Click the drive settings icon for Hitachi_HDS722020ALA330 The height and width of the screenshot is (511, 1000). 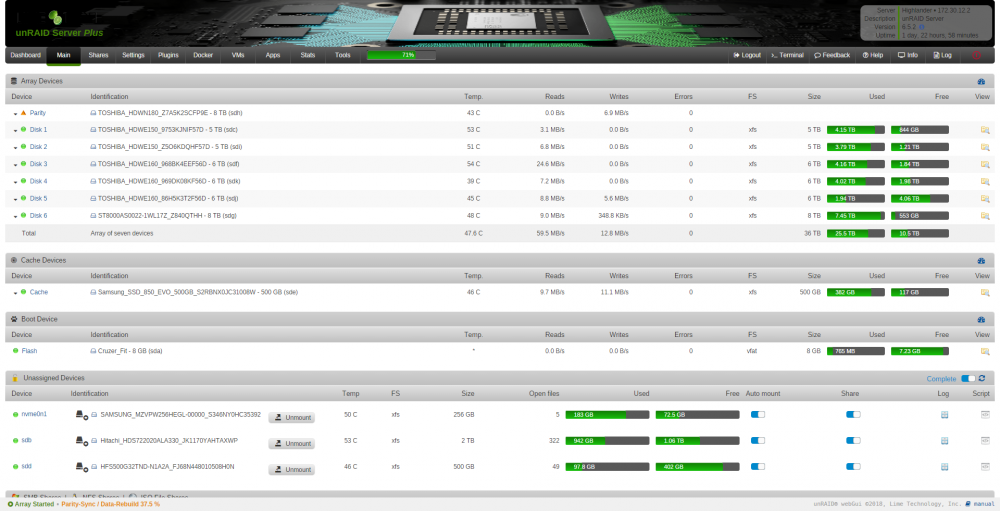pyautogui.click(x=82, y=441)
